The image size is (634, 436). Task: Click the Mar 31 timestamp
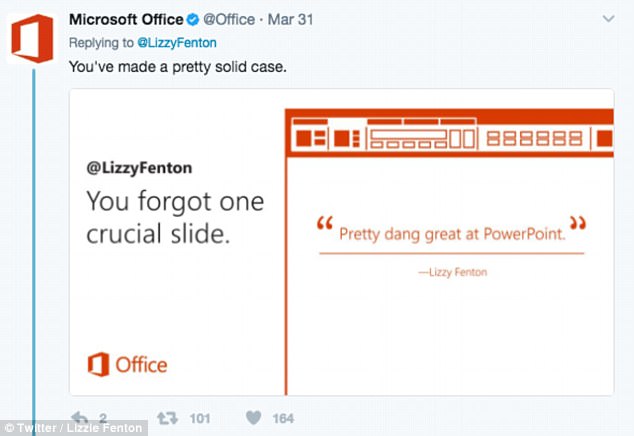tap(290, 19)
